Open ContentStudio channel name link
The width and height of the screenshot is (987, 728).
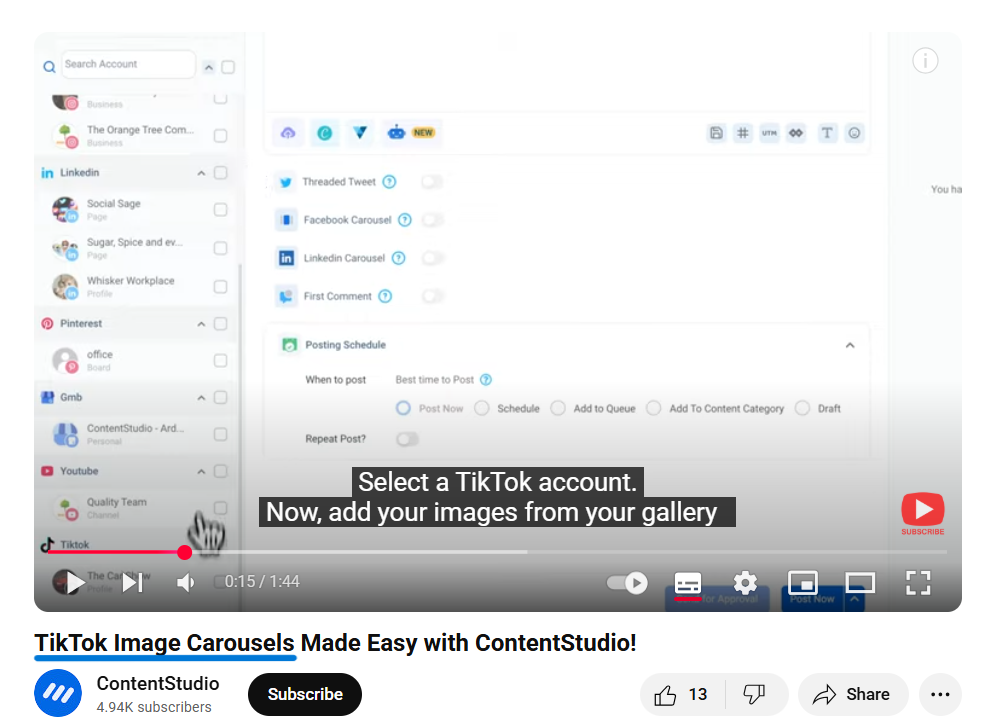[x=158, y=683]
